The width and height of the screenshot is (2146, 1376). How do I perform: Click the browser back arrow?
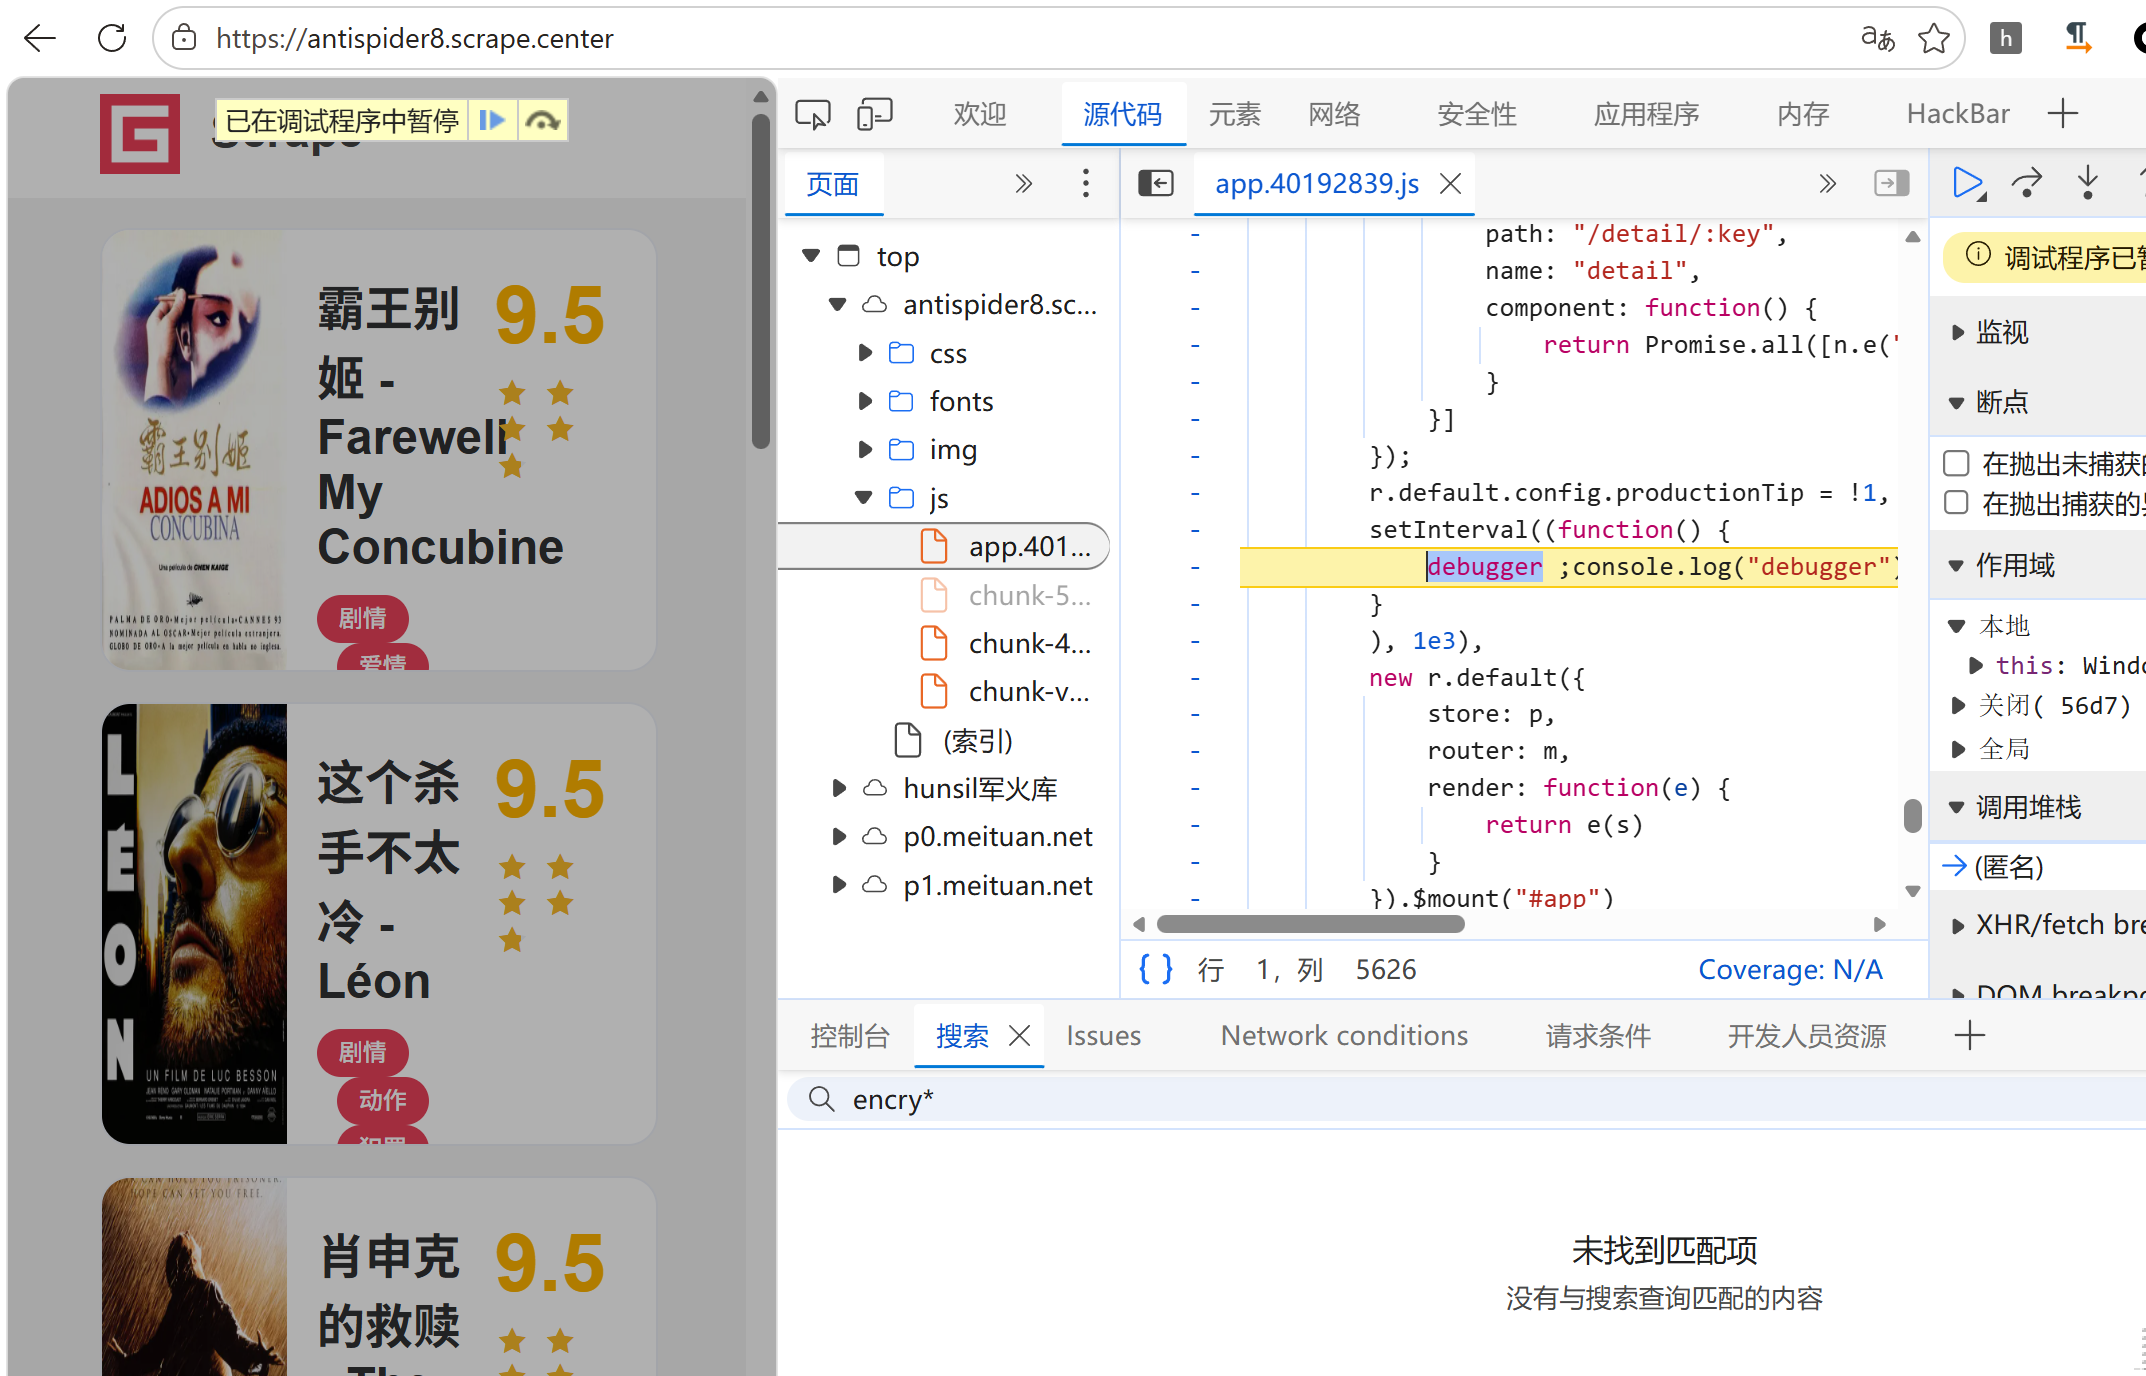pos(40,38)
